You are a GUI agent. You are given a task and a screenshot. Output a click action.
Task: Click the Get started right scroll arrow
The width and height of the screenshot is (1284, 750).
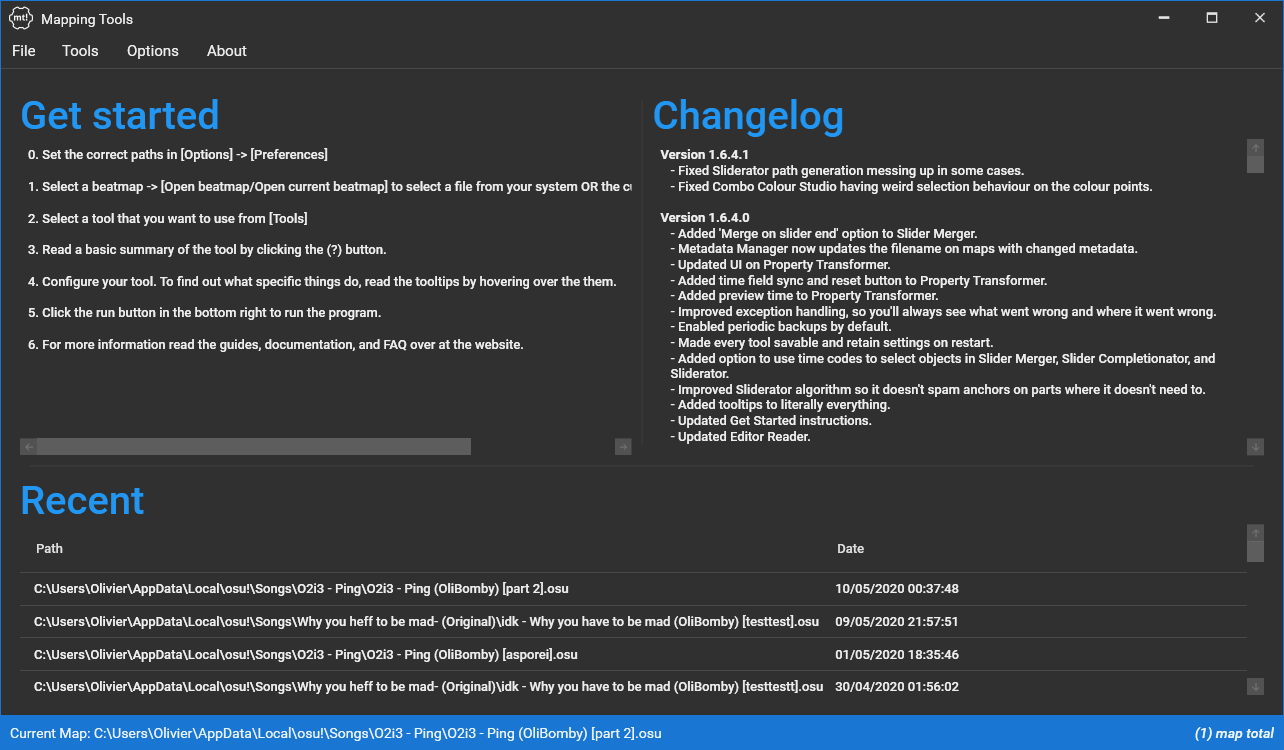click(623, 447)
